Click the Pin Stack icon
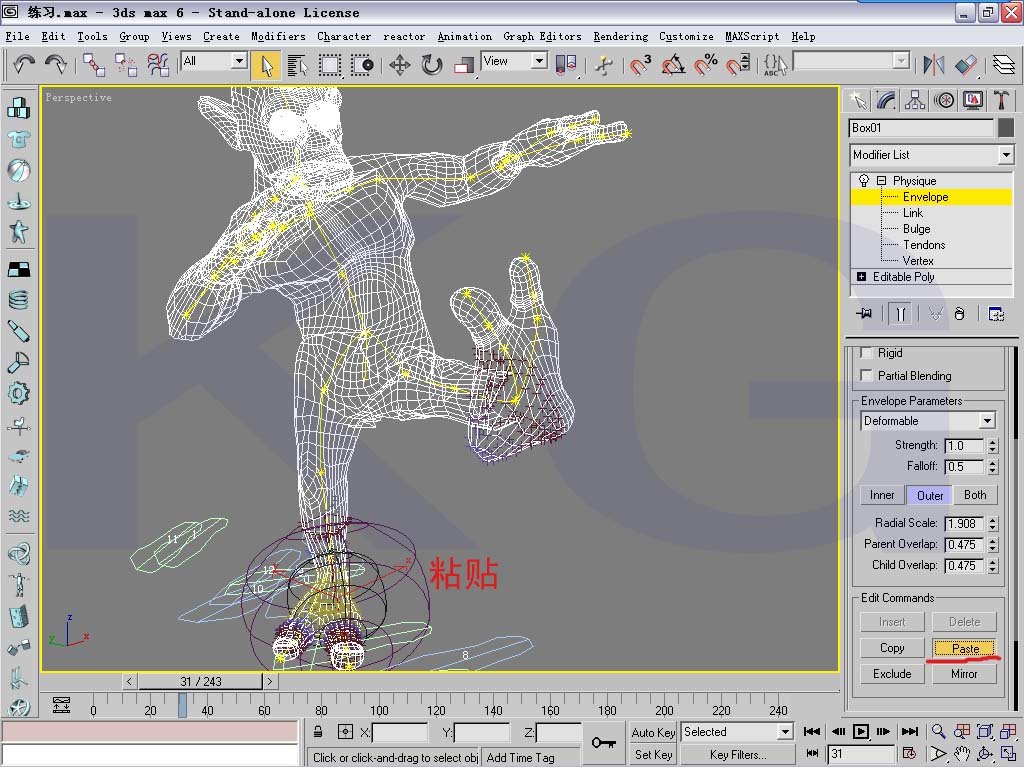Screen dimensions: 1024x768 [x=865, y=313]
